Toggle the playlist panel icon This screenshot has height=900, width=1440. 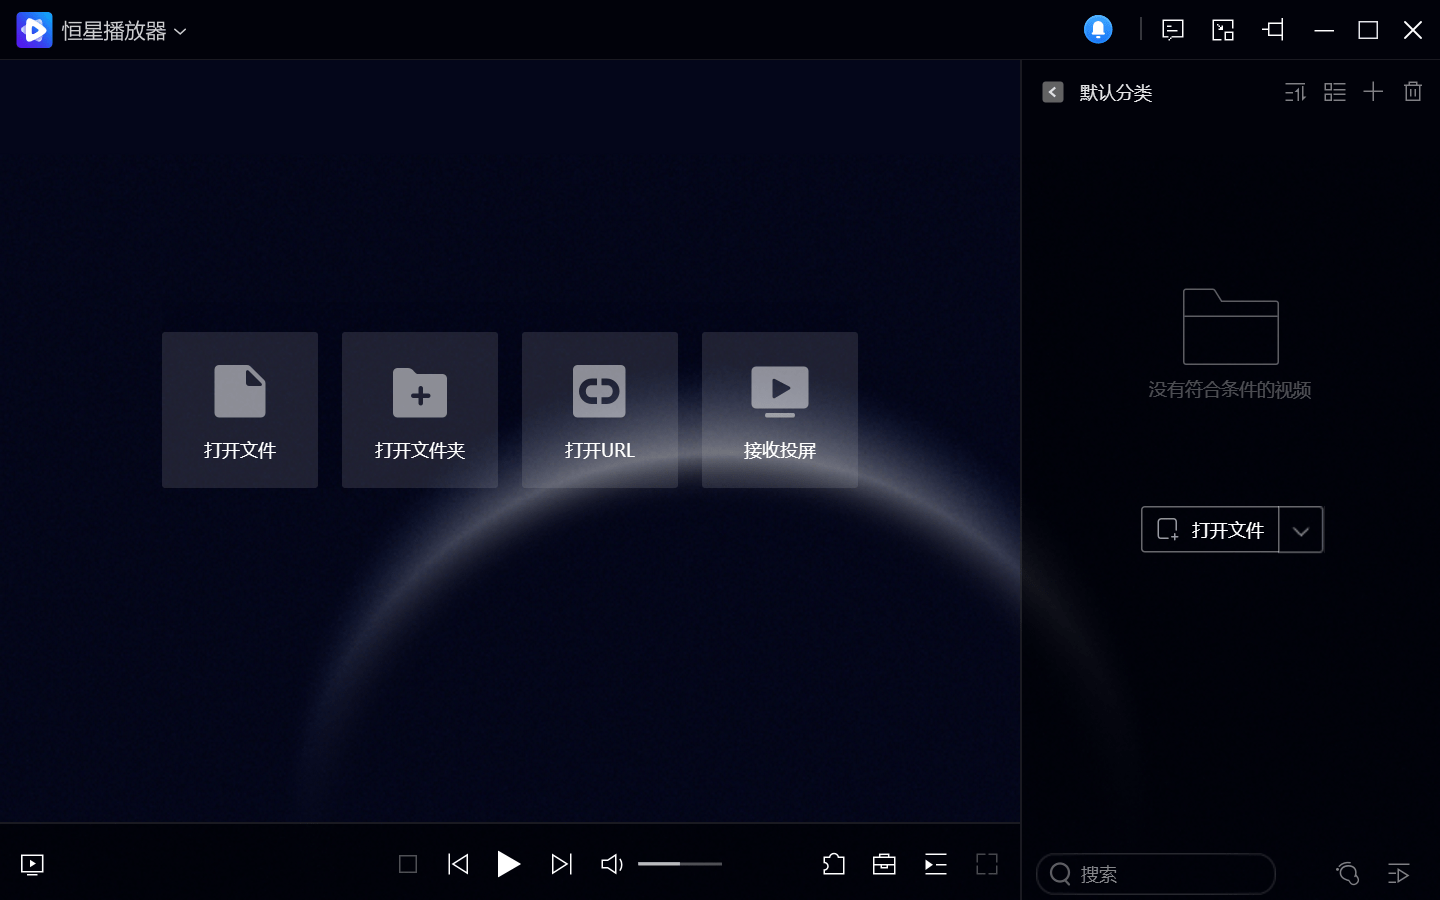(936, 864)
